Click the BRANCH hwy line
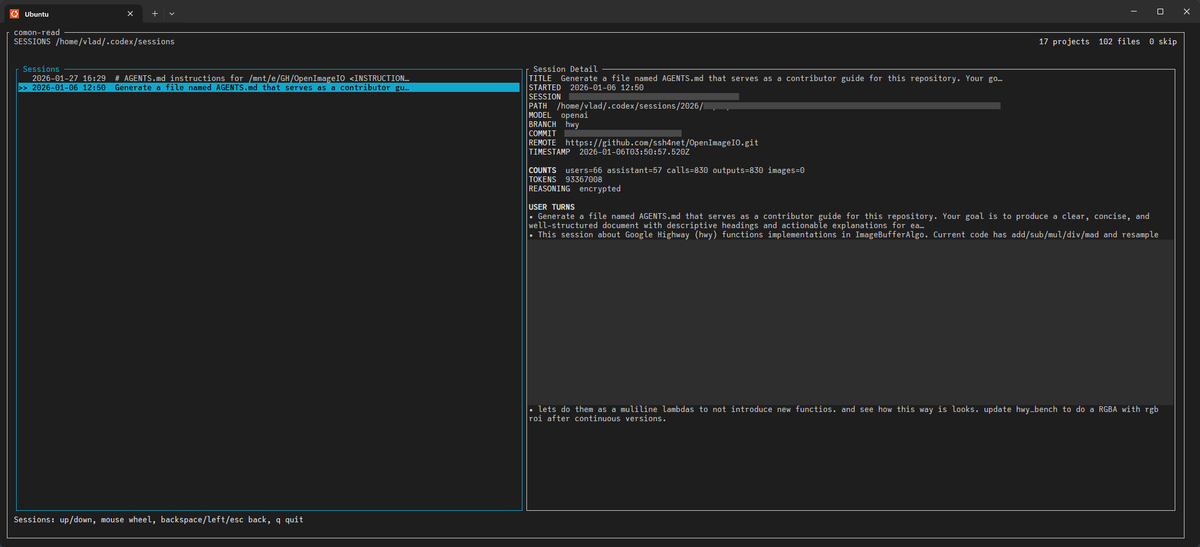Screen dimensions: 1200x547 pos(553,124)
